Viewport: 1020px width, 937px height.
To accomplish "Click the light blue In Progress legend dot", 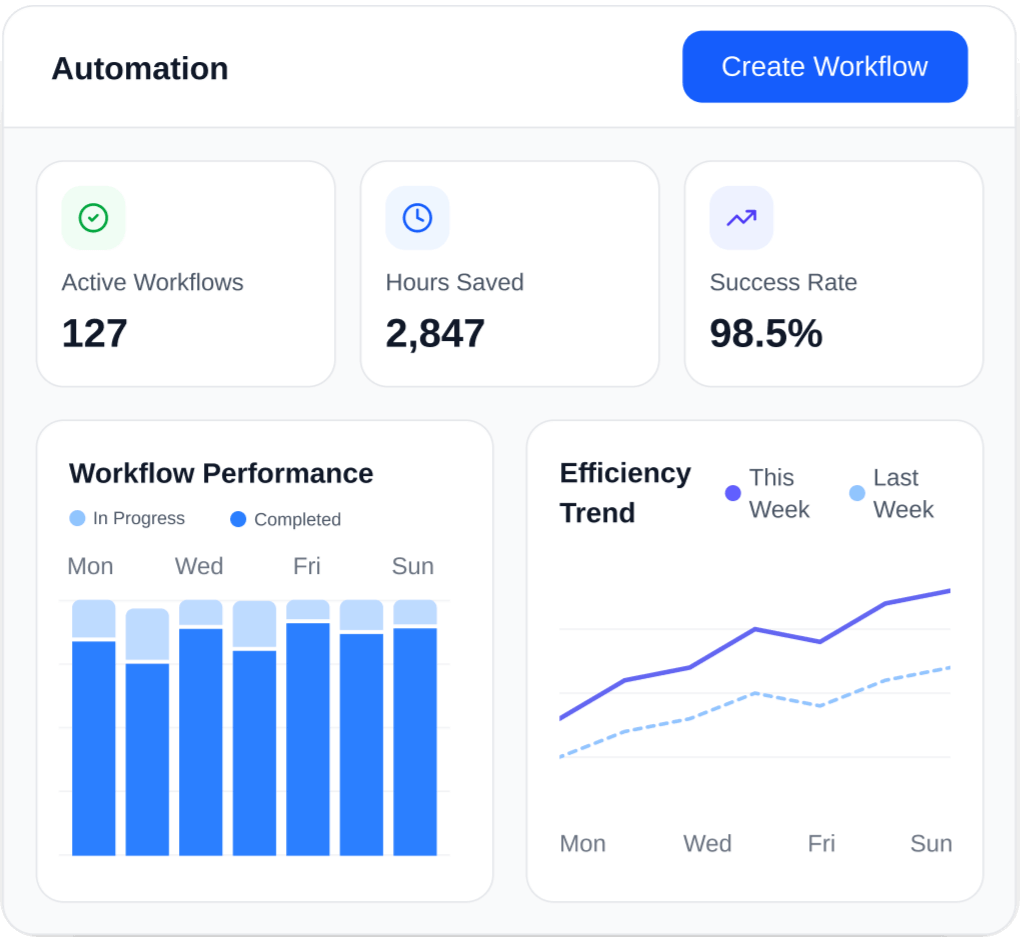I will 77,518.
